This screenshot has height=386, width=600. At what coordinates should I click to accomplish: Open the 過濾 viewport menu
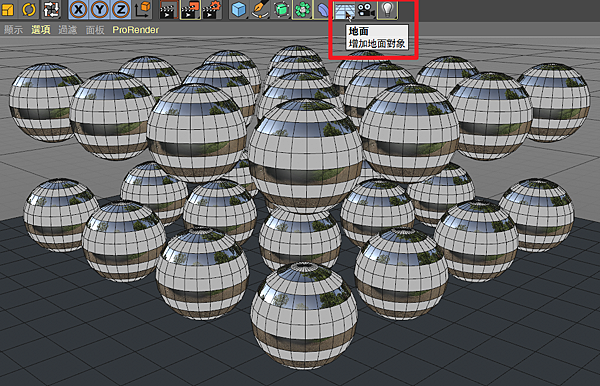click(68, 30)
